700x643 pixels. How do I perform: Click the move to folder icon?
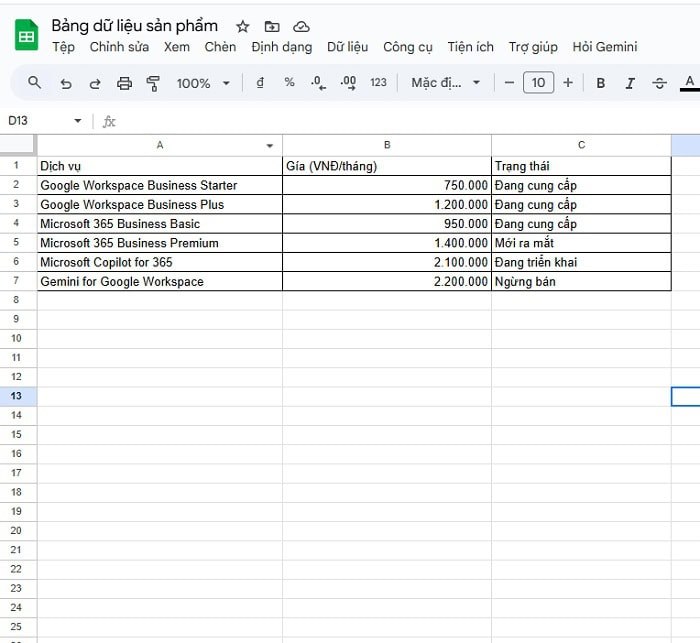tap(272, 27)
